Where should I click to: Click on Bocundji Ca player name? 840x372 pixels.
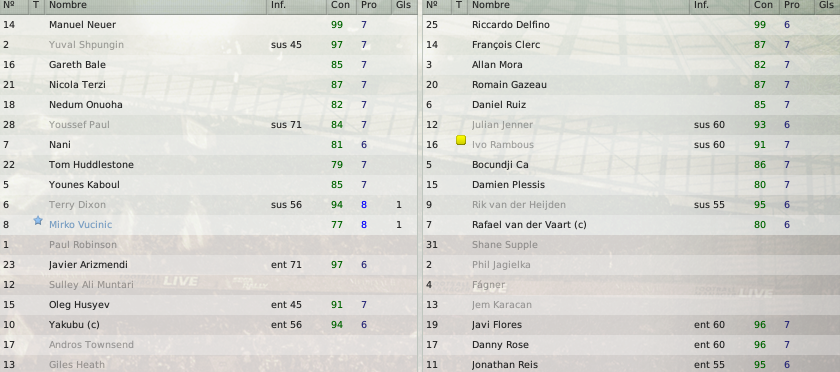(x=500, y=165)
